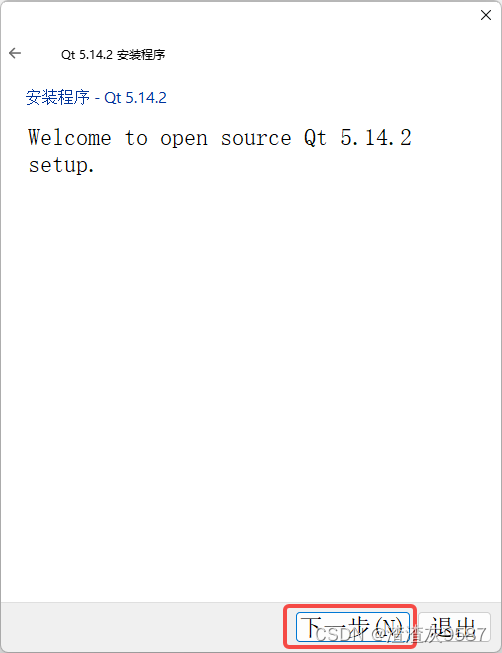502x653 pixels.
Task: Click the word to in the welcome message
Action: point(136,138)
